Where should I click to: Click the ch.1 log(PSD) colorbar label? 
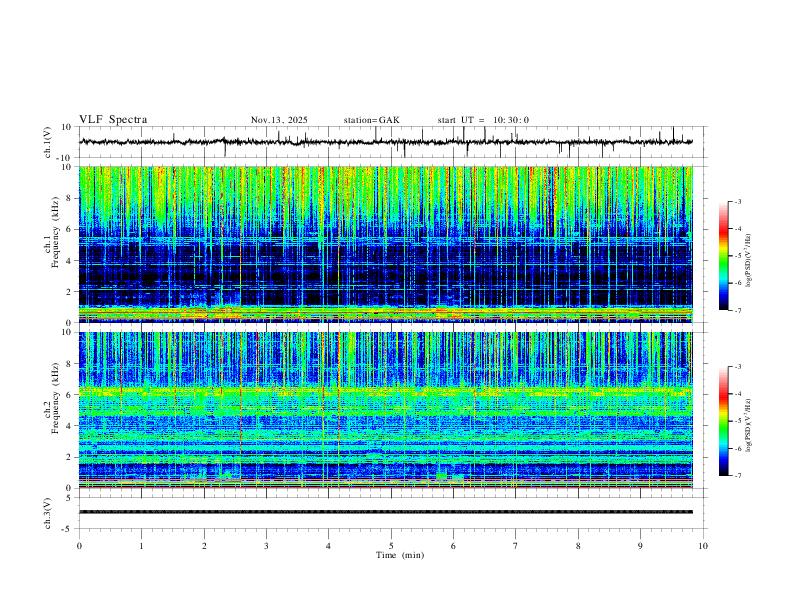point(748,261)
